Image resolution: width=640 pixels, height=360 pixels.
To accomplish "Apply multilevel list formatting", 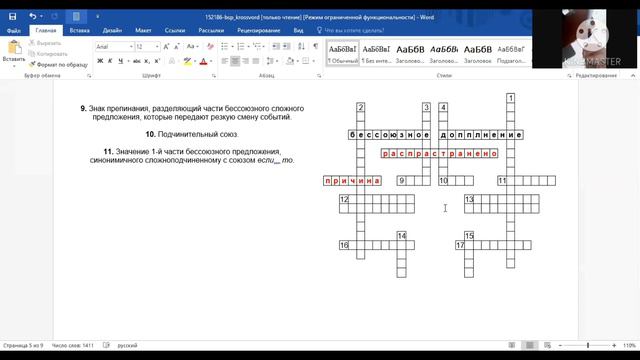I will [x=257, y=47].
